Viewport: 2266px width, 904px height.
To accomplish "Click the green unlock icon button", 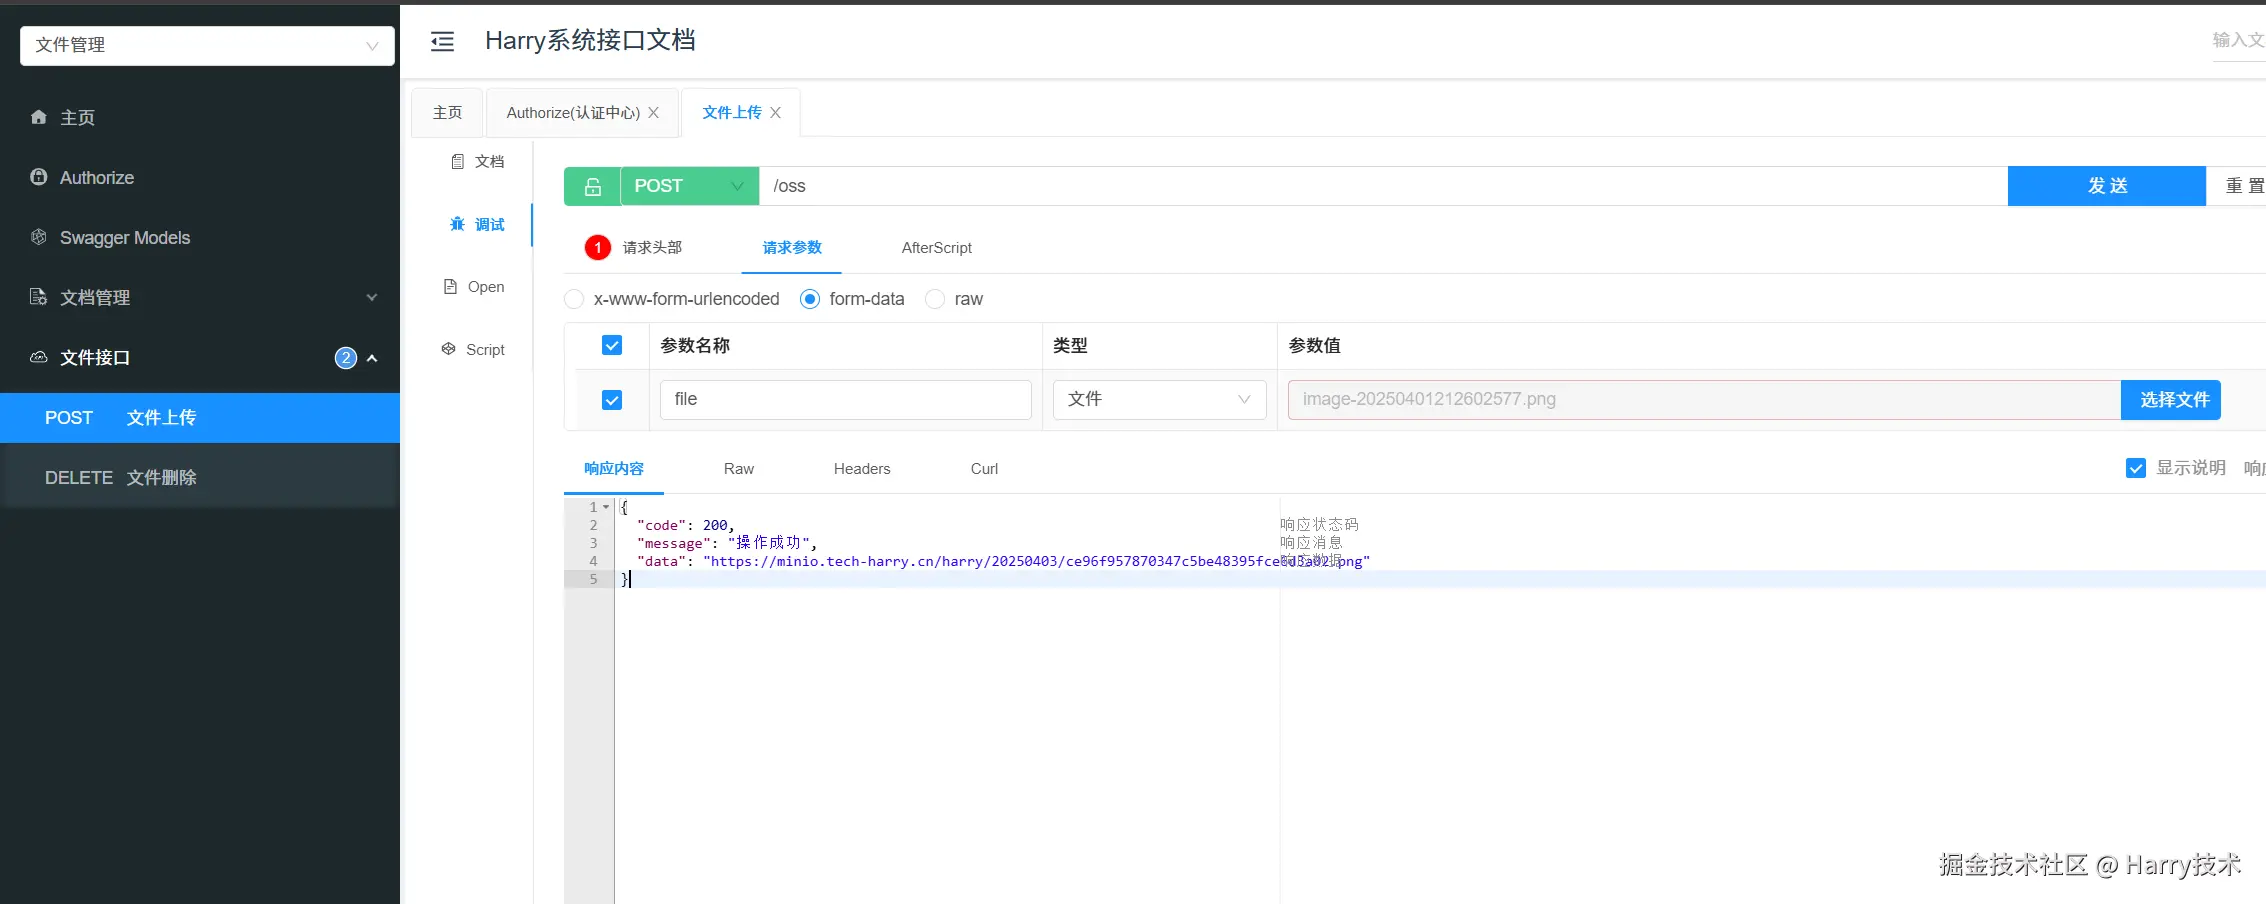I will tap(592, 186).
